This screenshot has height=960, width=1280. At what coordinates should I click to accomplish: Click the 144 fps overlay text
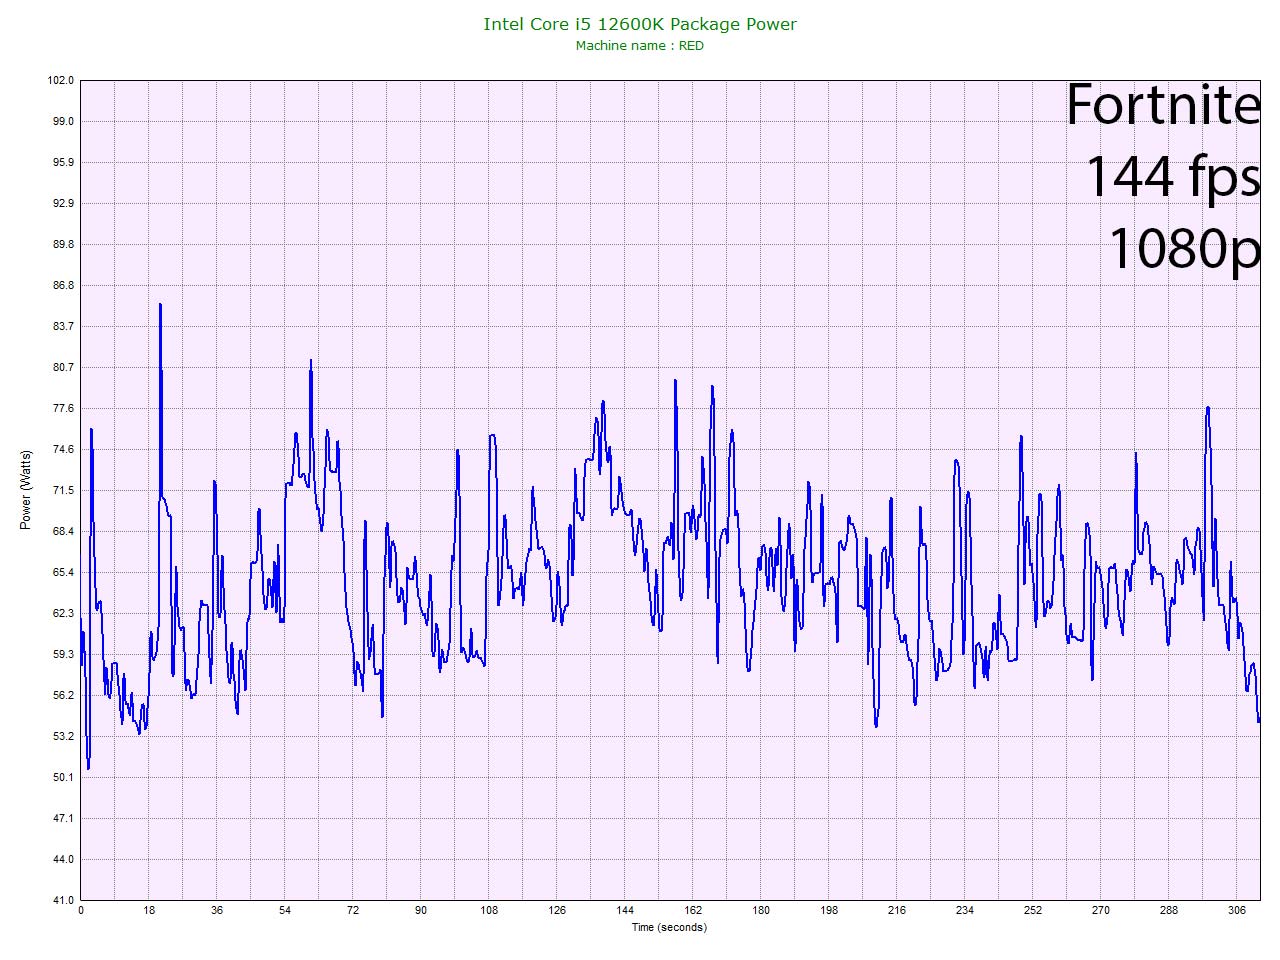[1171, 176]
